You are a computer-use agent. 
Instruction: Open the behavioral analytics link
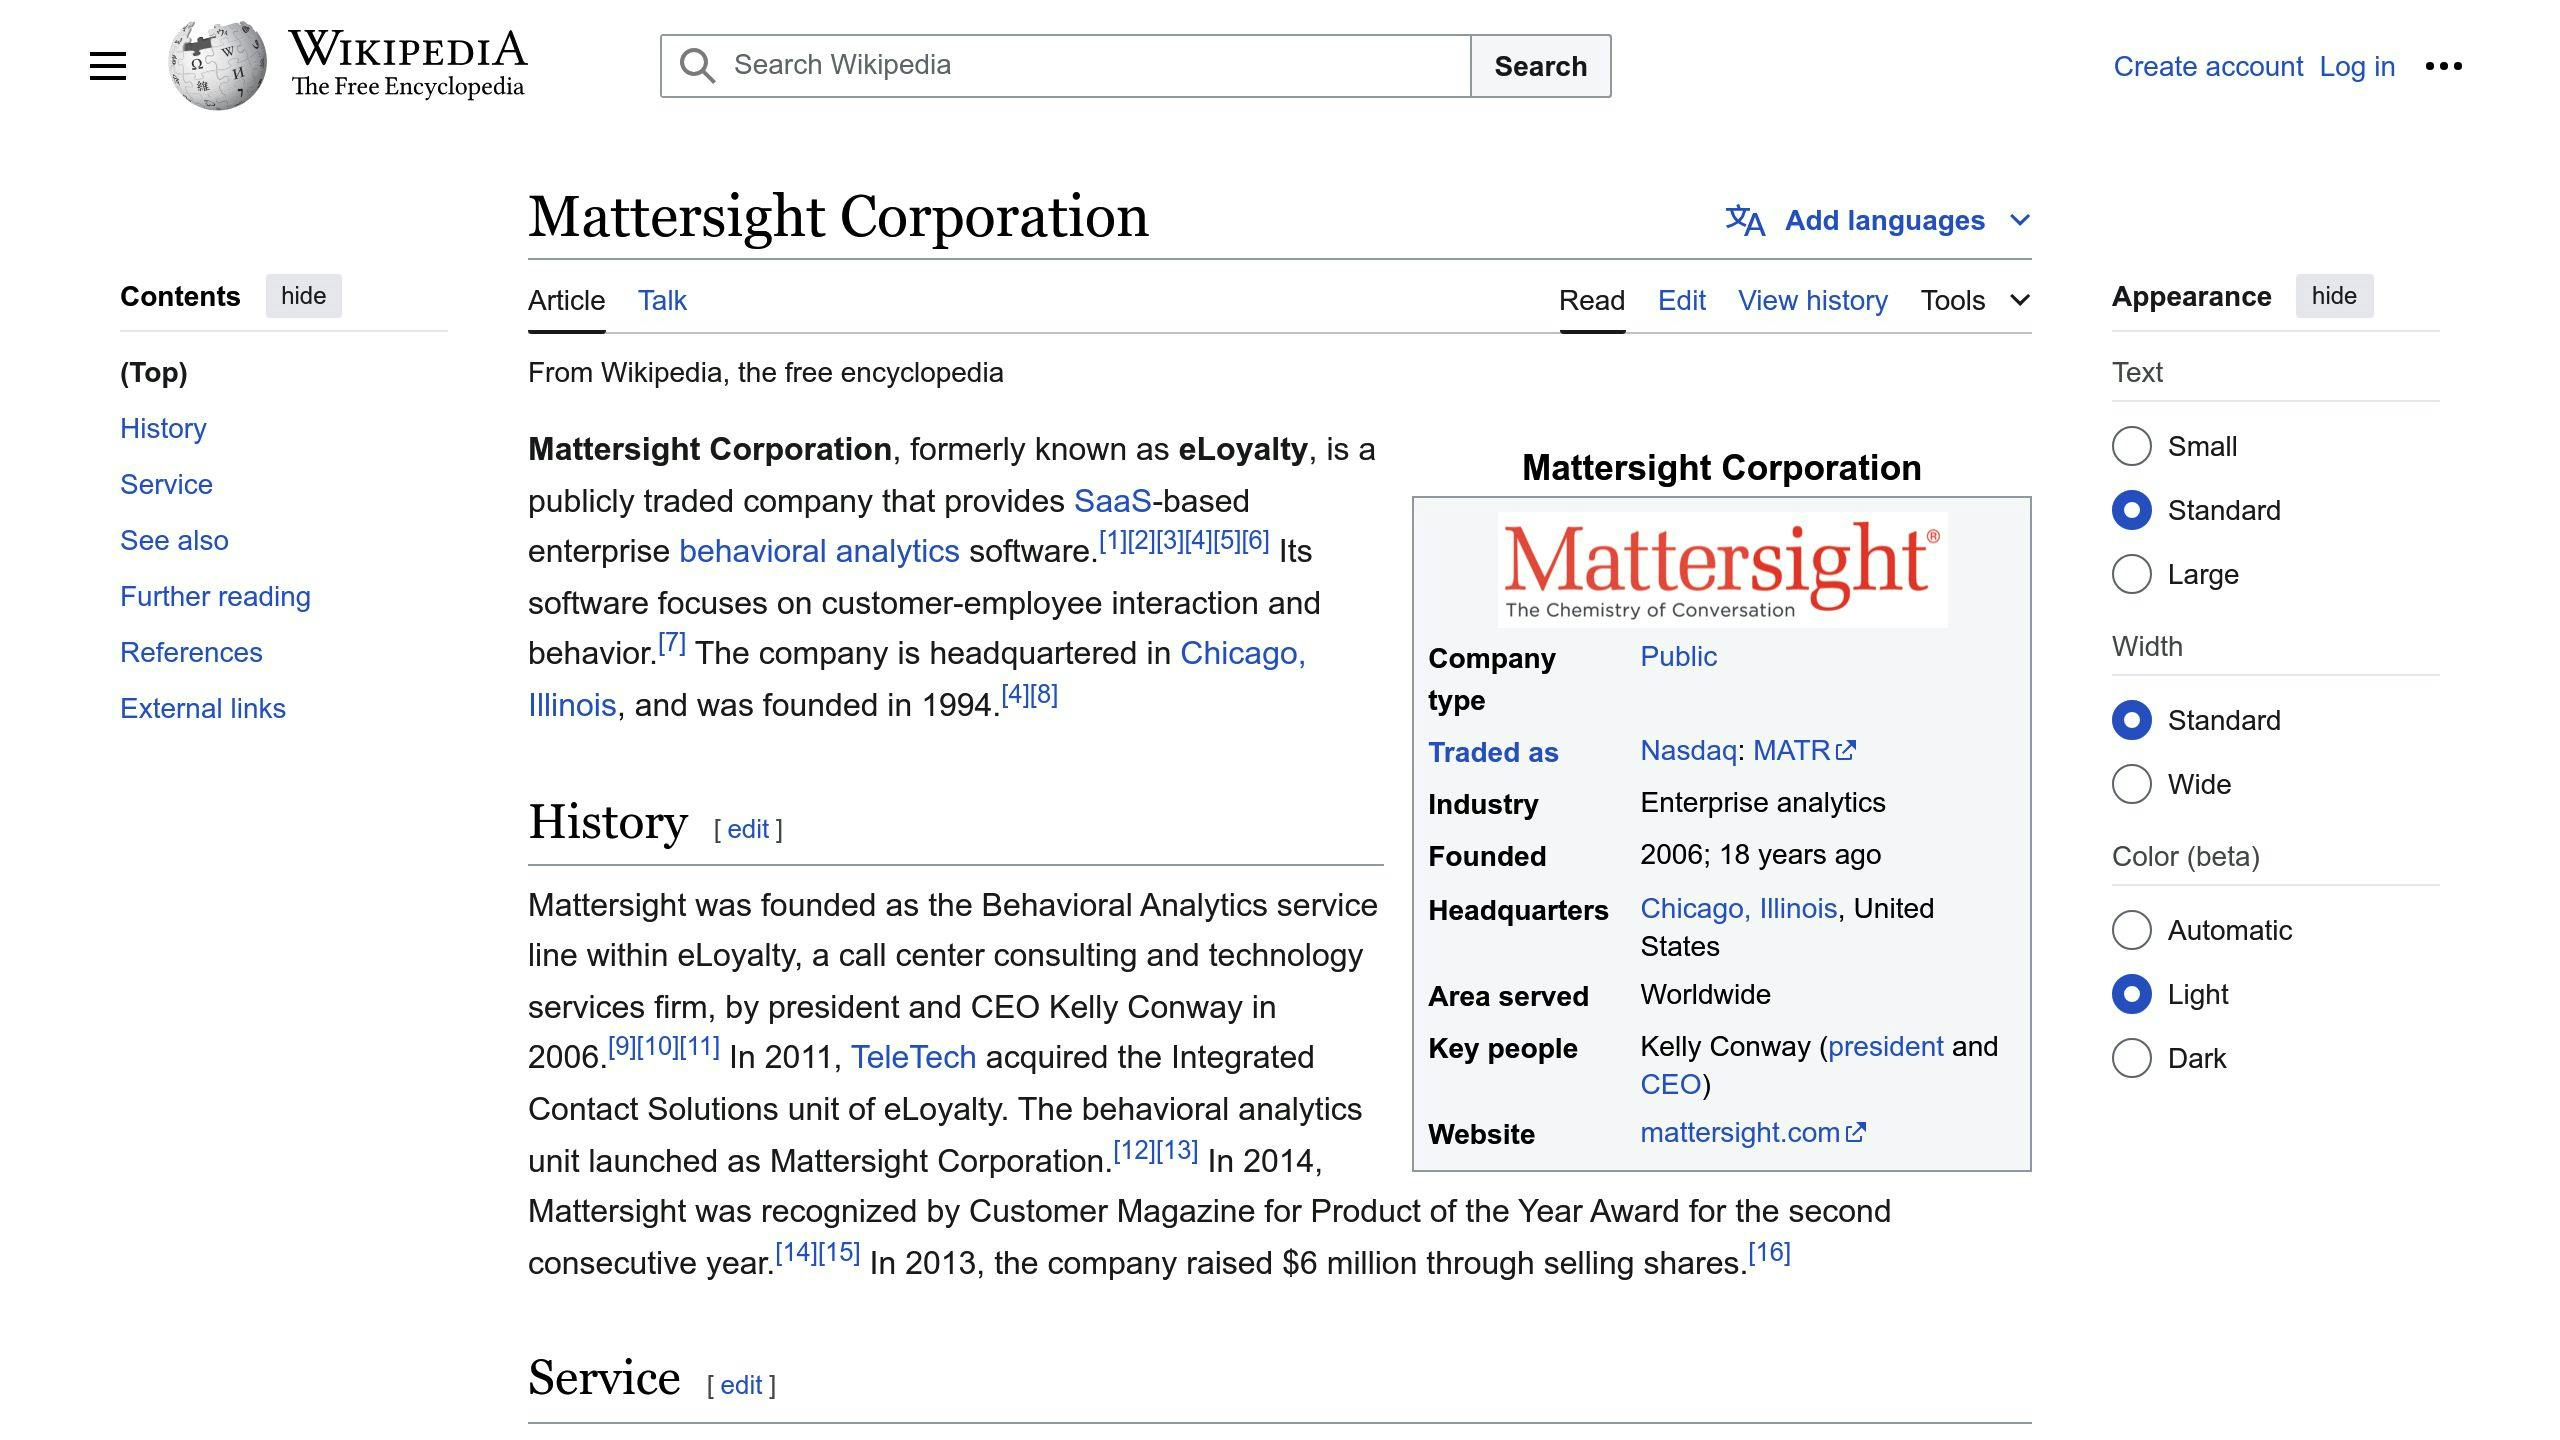pyautogui.click(x=819, y=551)
